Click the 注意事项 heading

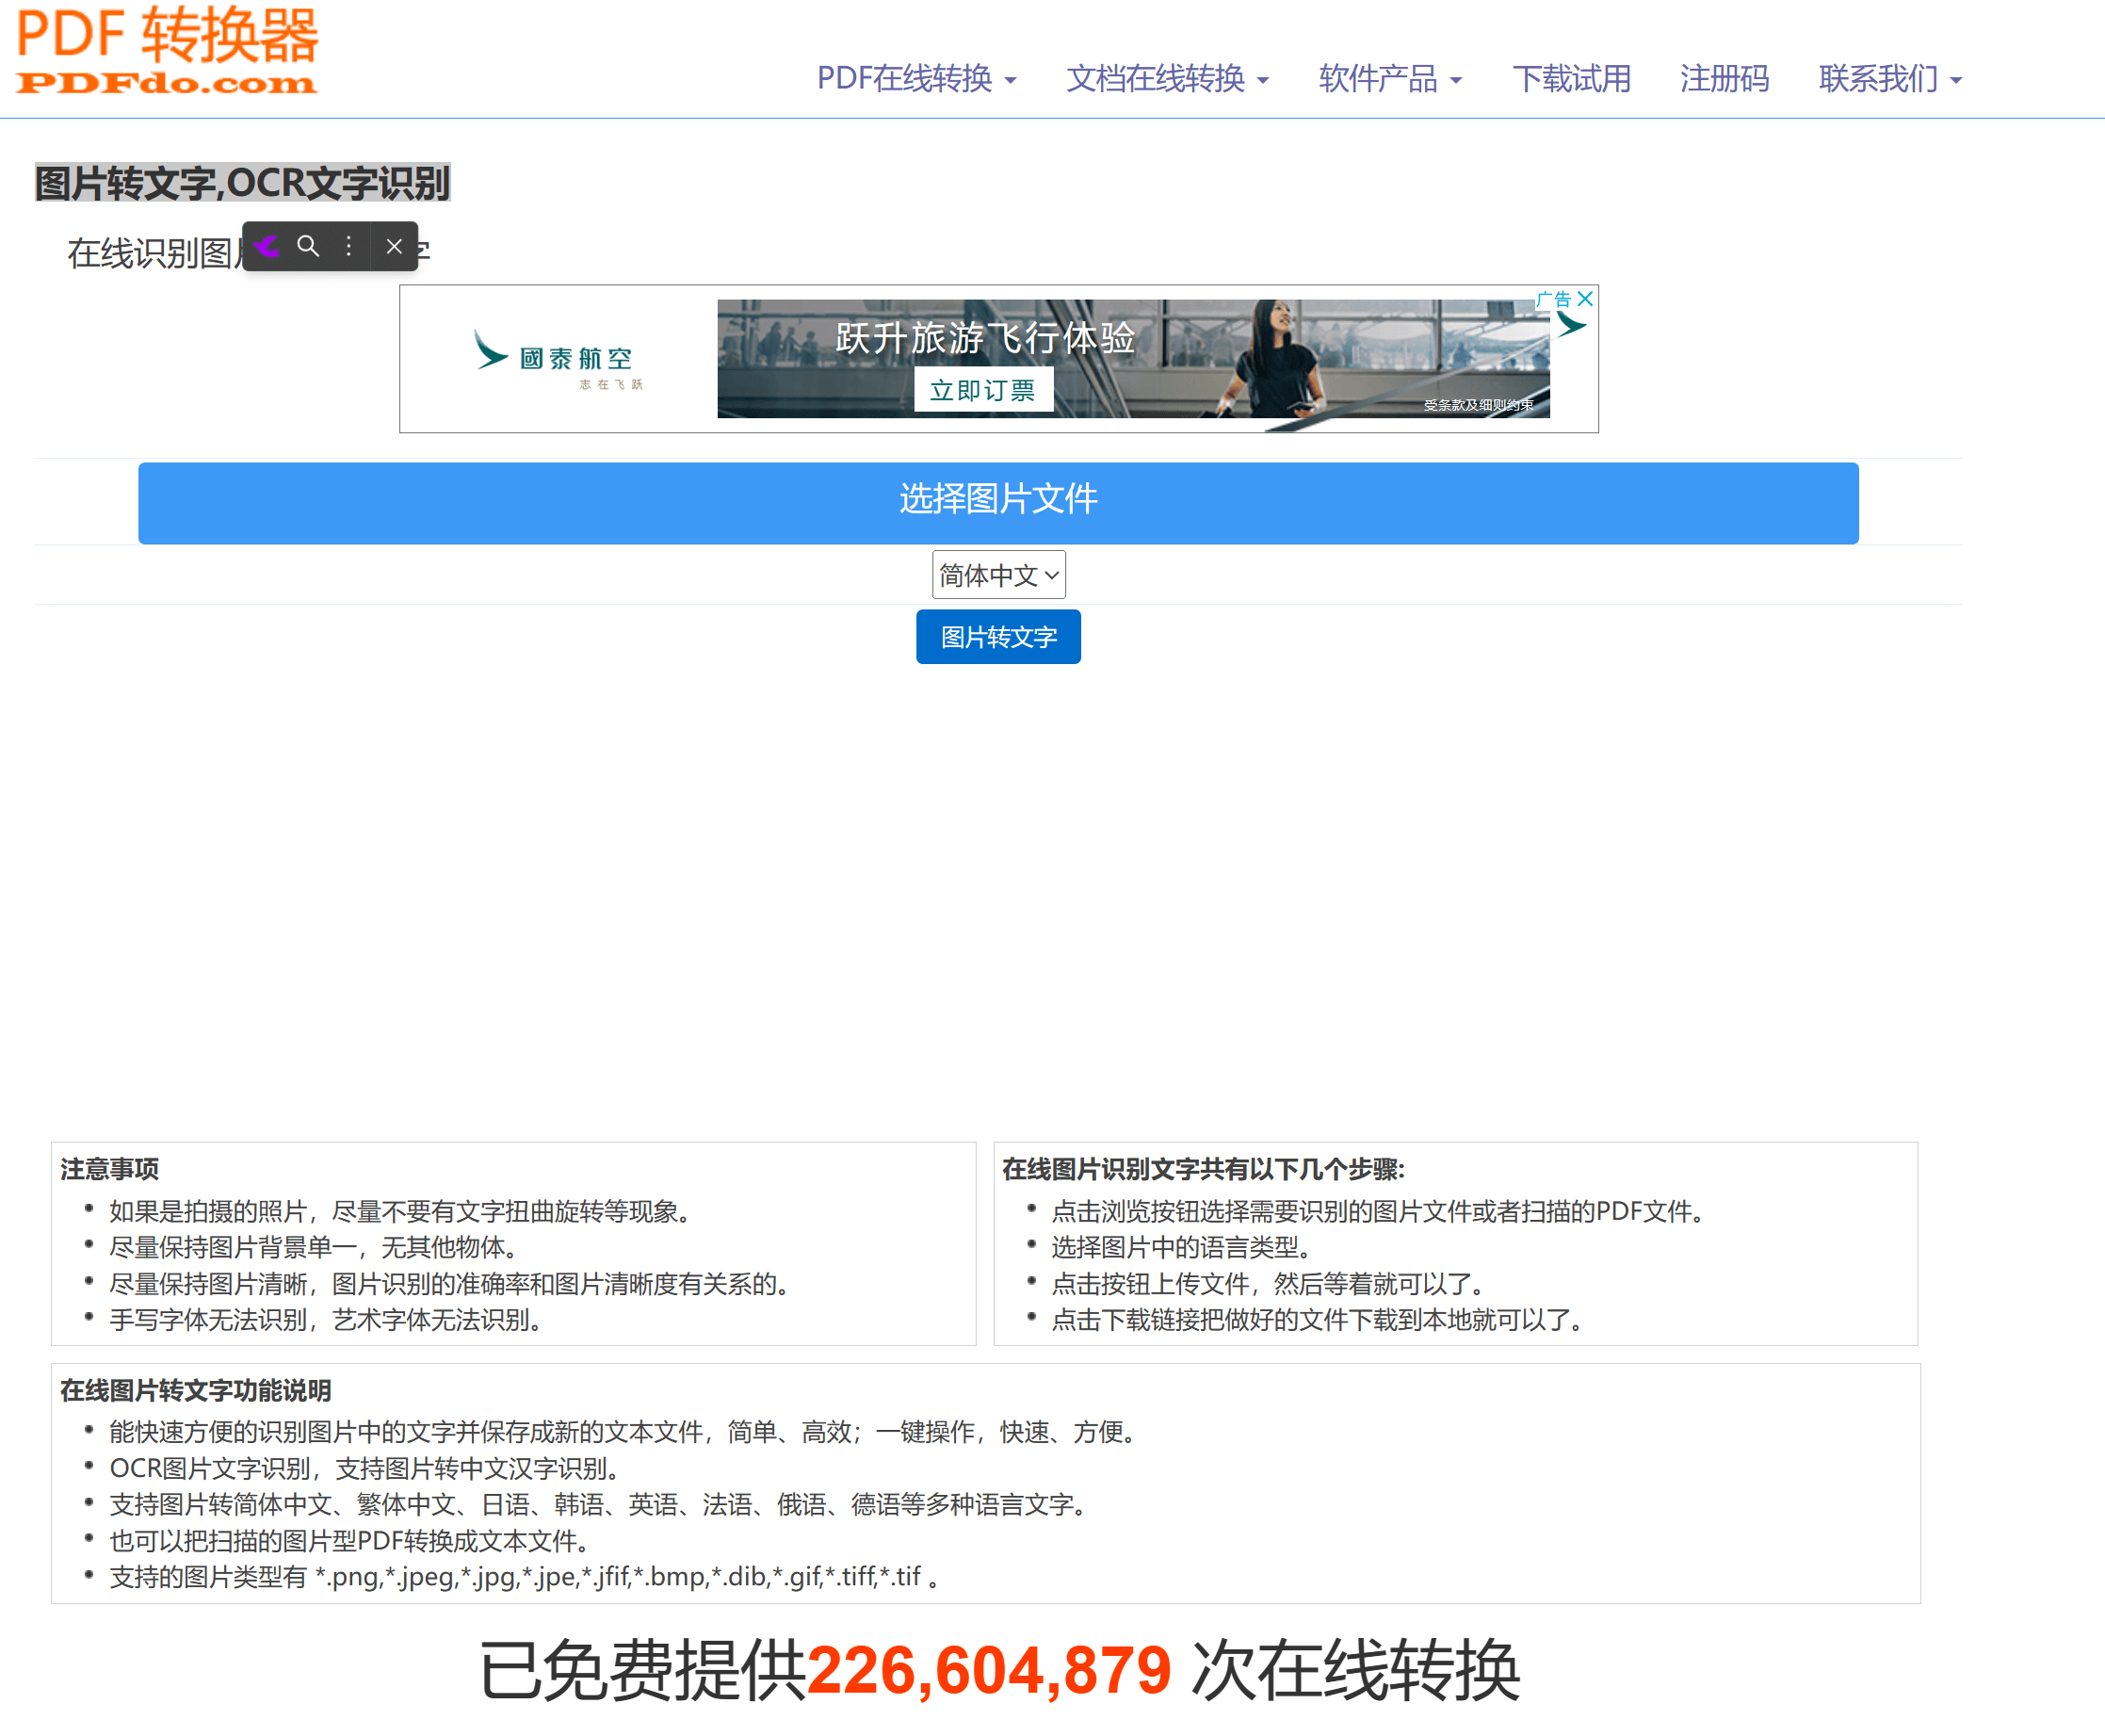(109, 1169)
